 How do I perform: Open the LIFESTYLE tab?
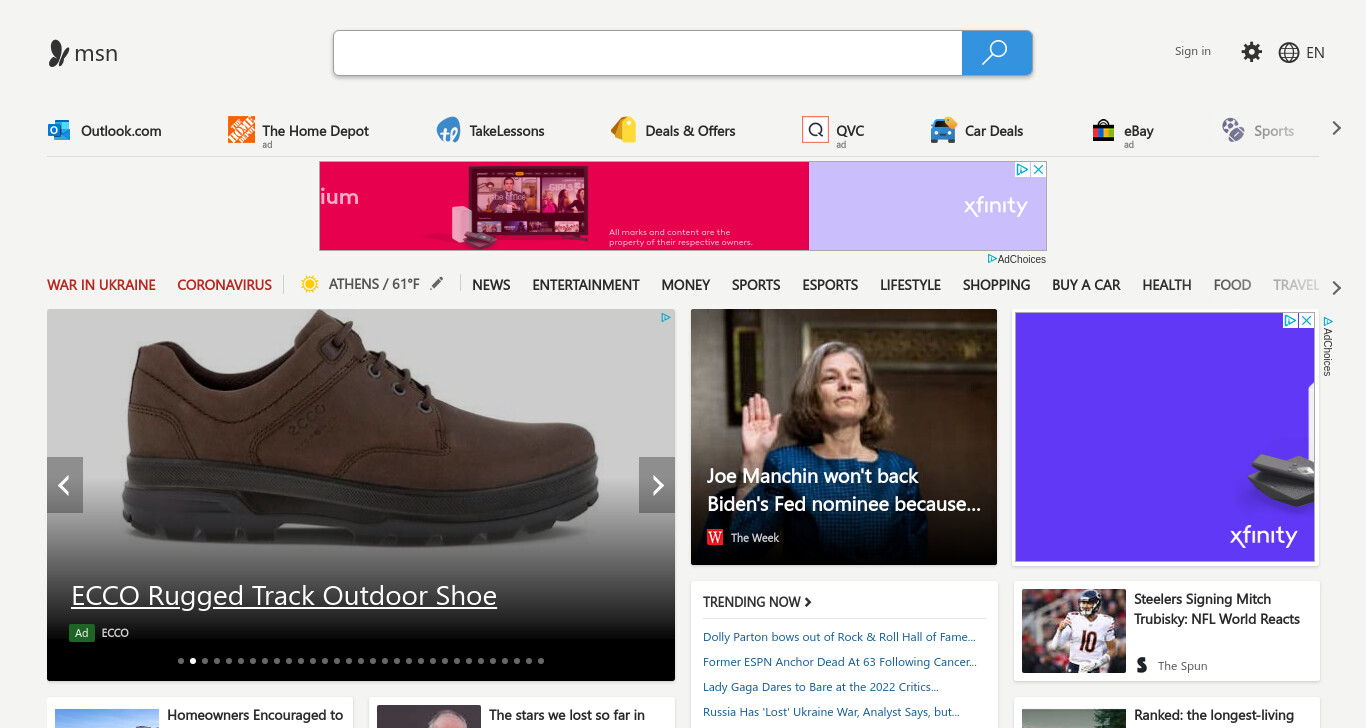(910, 285)
